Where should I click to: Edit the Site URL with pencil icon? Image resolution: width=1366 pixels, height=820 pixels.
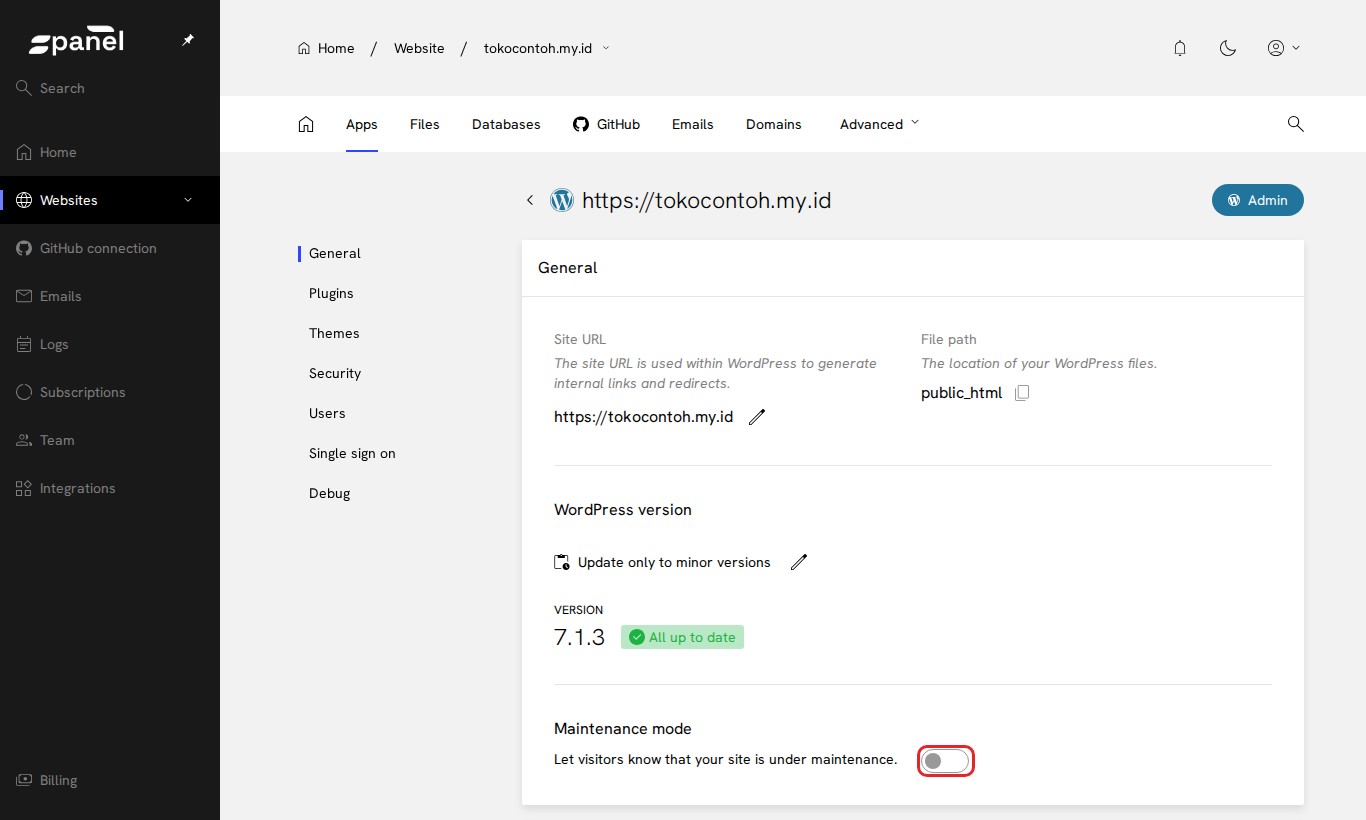click(757, 417)
